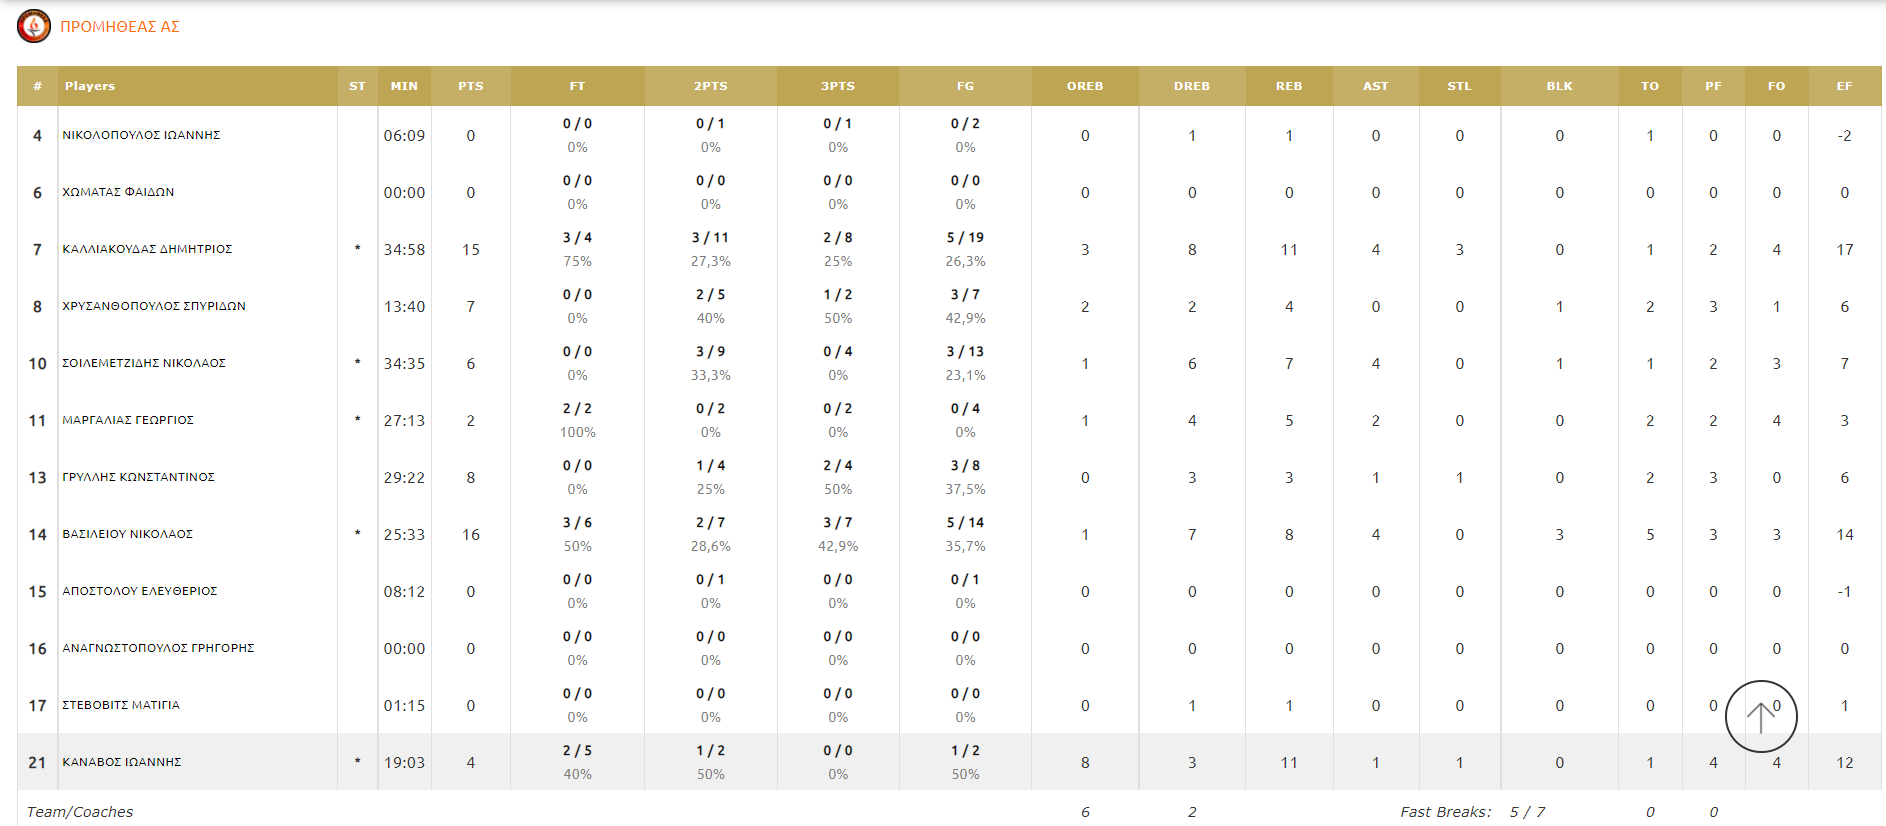1886x826 pixels.
Task: Click player ΧΡΥΣΑΝΘΟΠΟΥΛΟΣ ΣΠΥΡΙΔΩΝ
Action: 154,306
